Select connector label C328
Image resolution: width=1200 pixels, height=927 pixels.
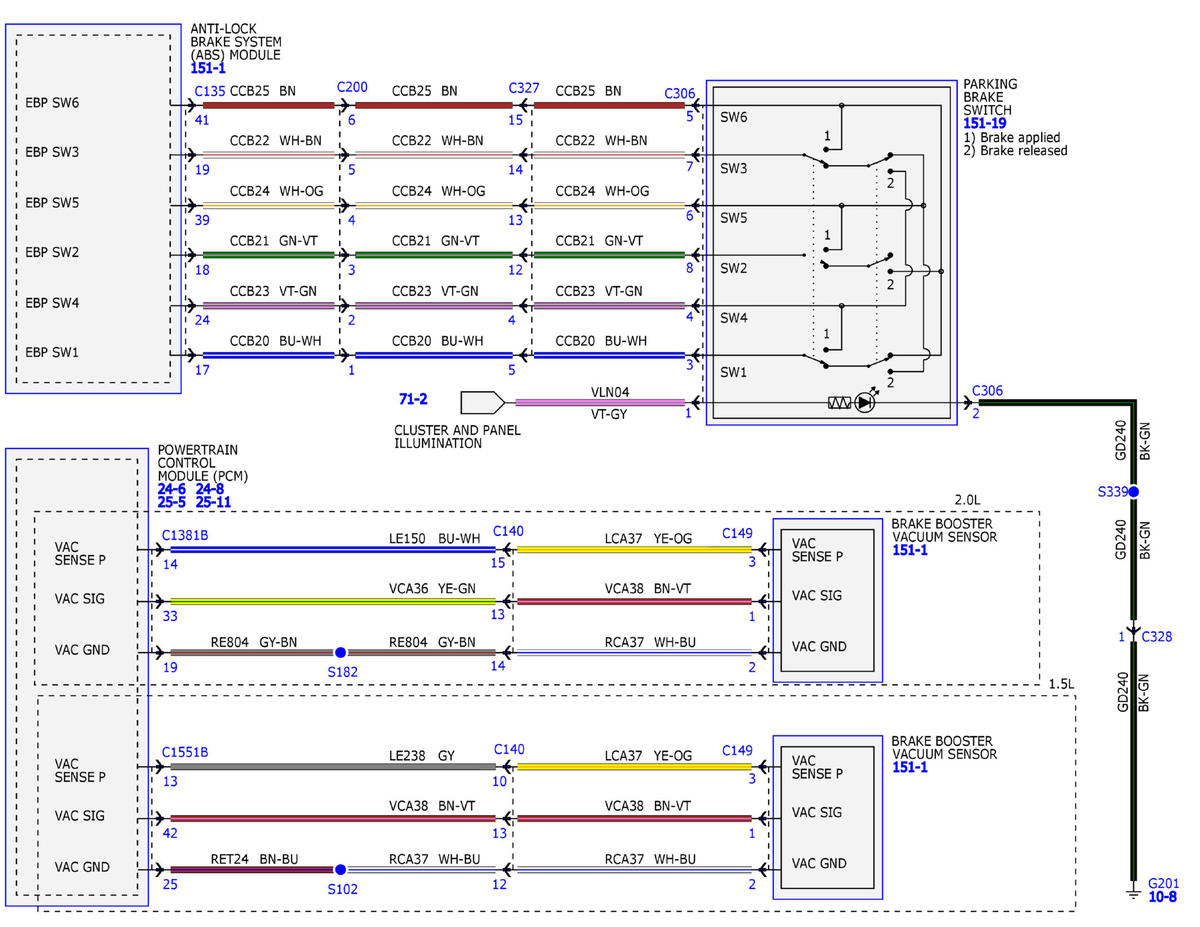click(x=1157, y=636)
